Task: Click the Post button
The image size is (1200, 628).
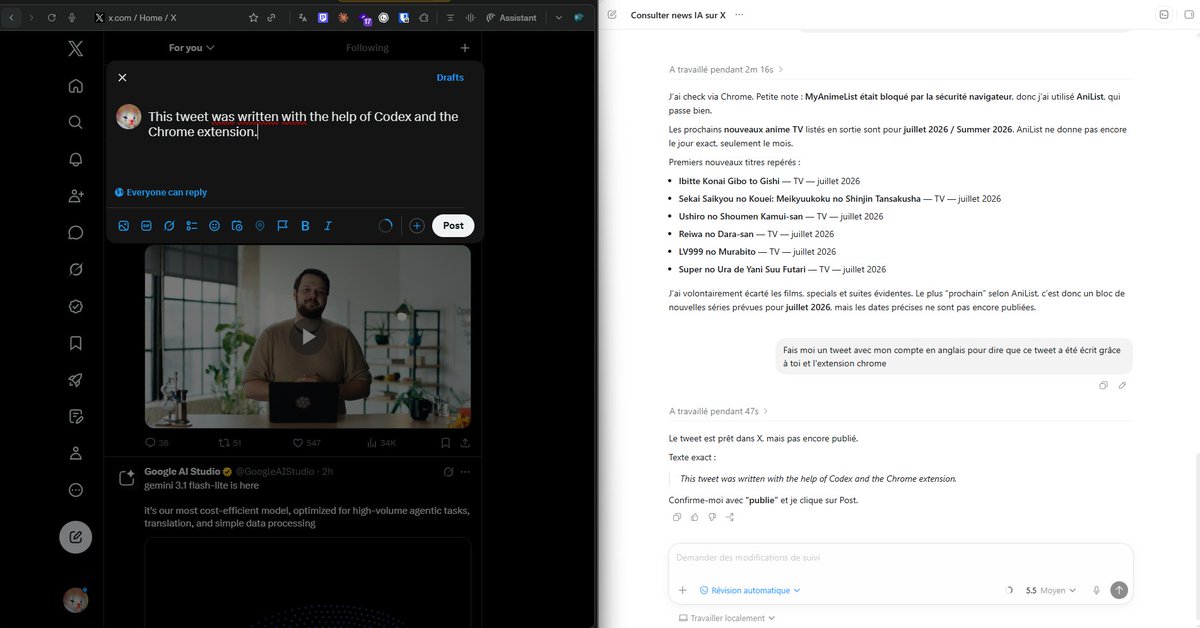Action: click(453, 226)
